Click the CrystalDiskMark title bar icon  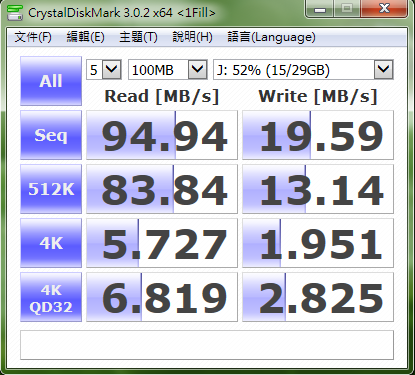(x=15, y=12)
